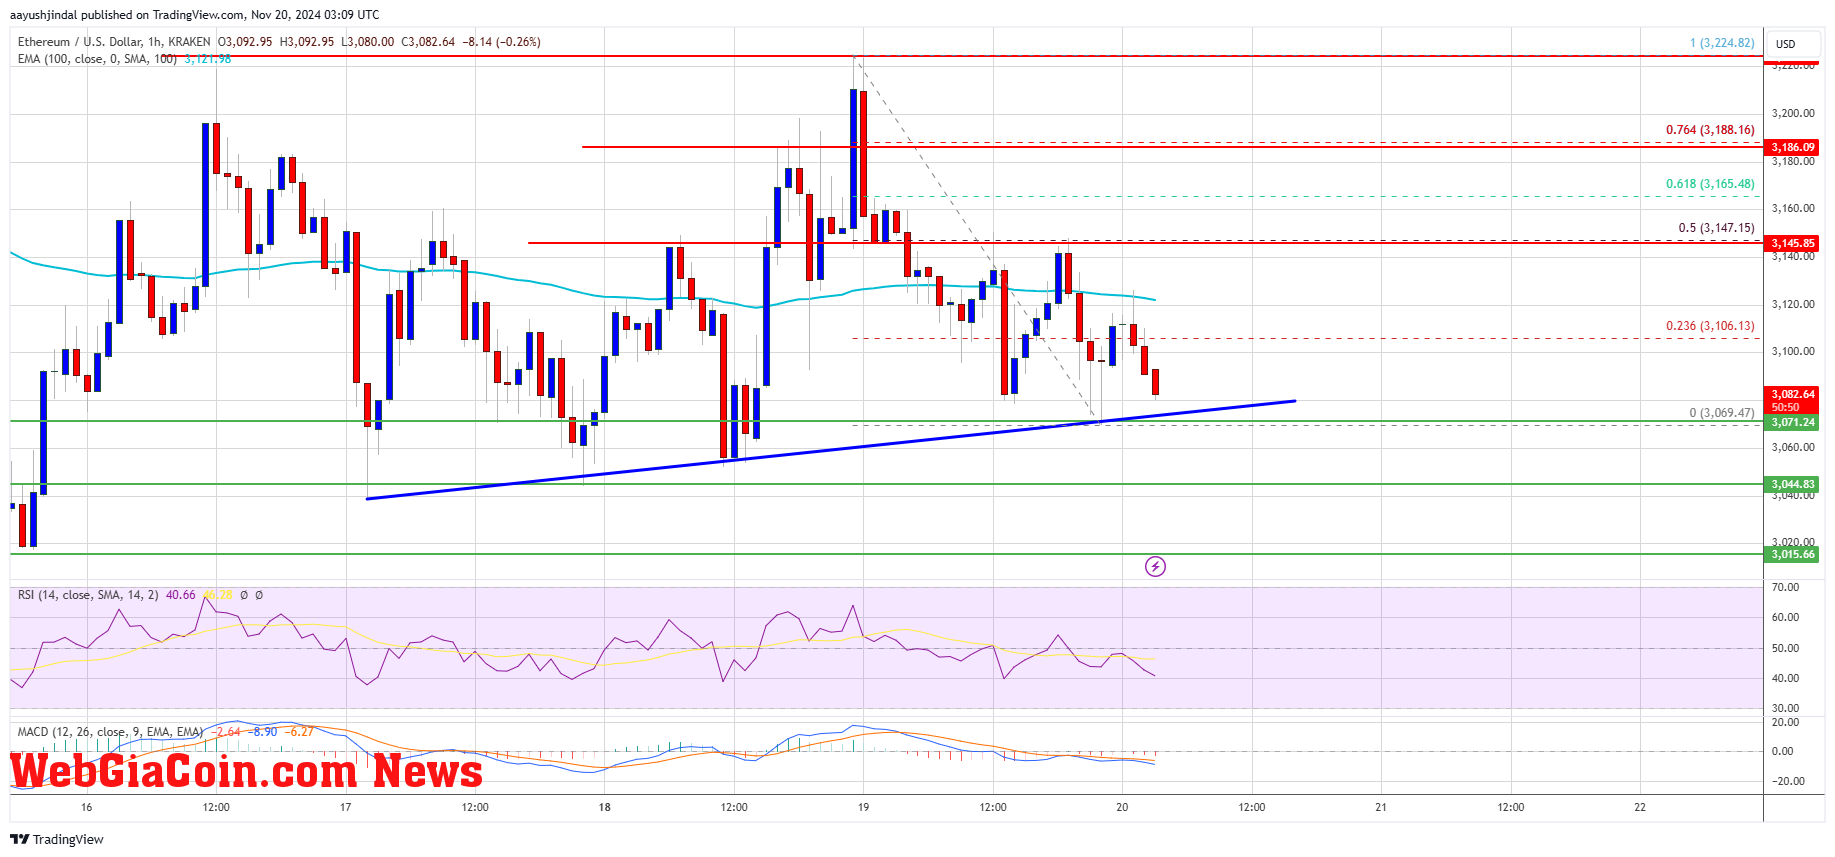Click the 3,200.00 price axis label
Viewport: 1835px width, 857px height.
coord(1793,114)
